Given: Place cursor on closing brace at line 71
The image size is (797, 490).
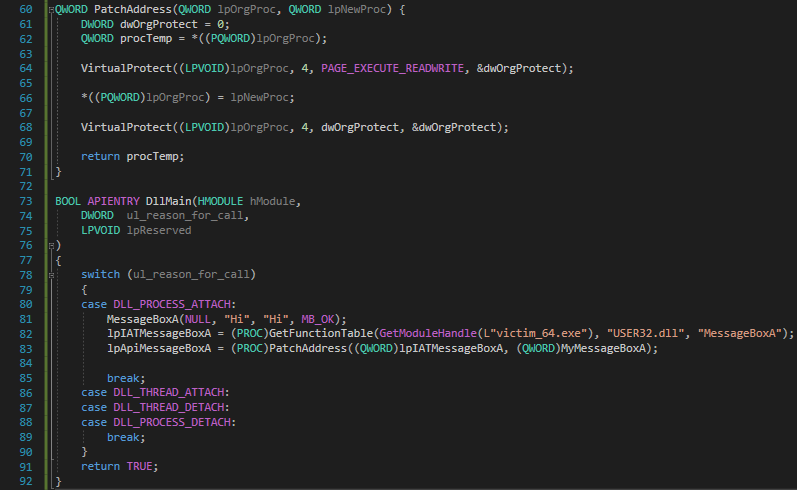Looking at the screenshot, I should [58, 172].
